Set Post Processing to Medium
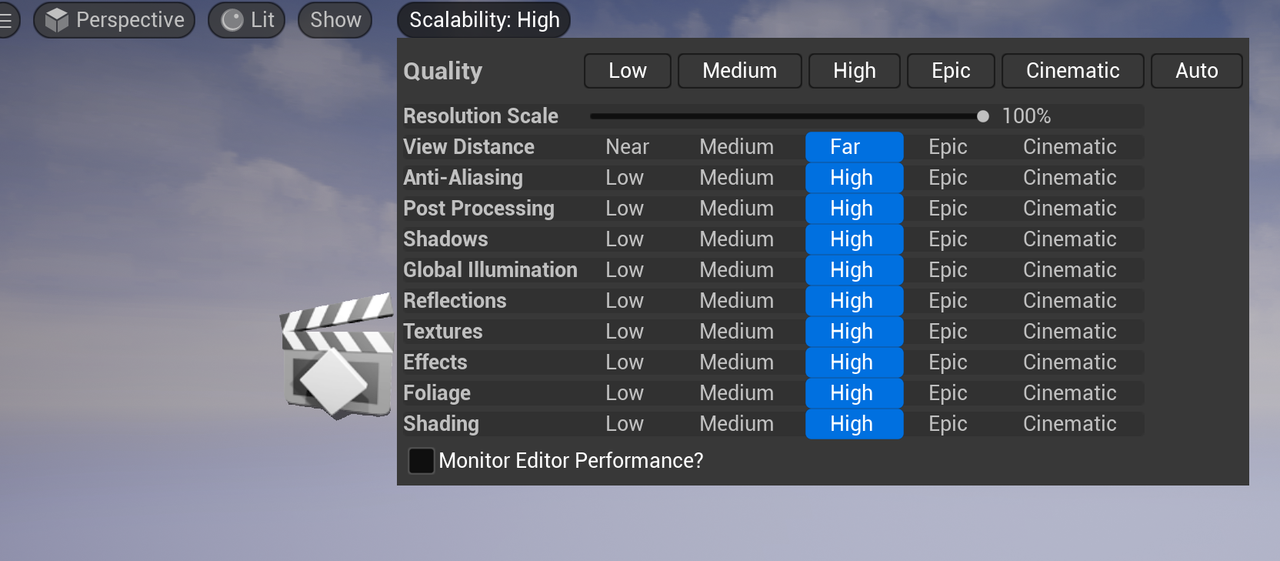Screen dimensions: 1280x561 736,209
